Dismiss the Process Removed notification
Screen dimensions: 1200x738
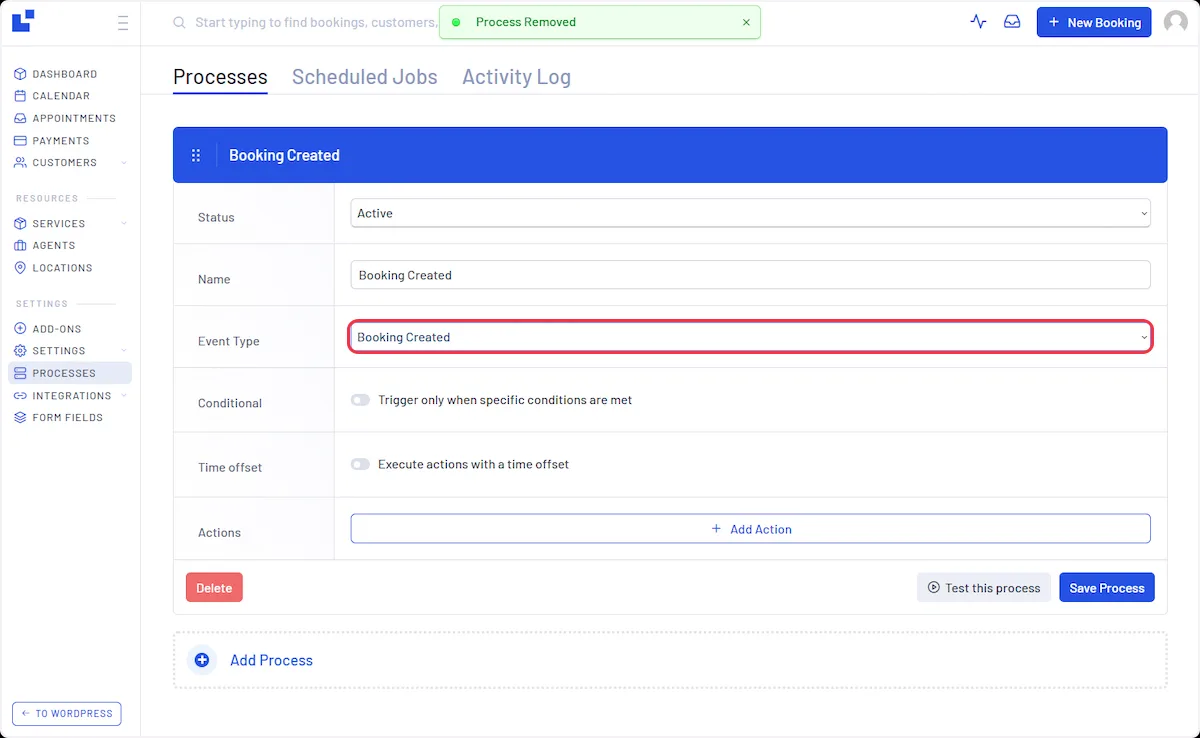pyautogui.click(x=746, y=22)
